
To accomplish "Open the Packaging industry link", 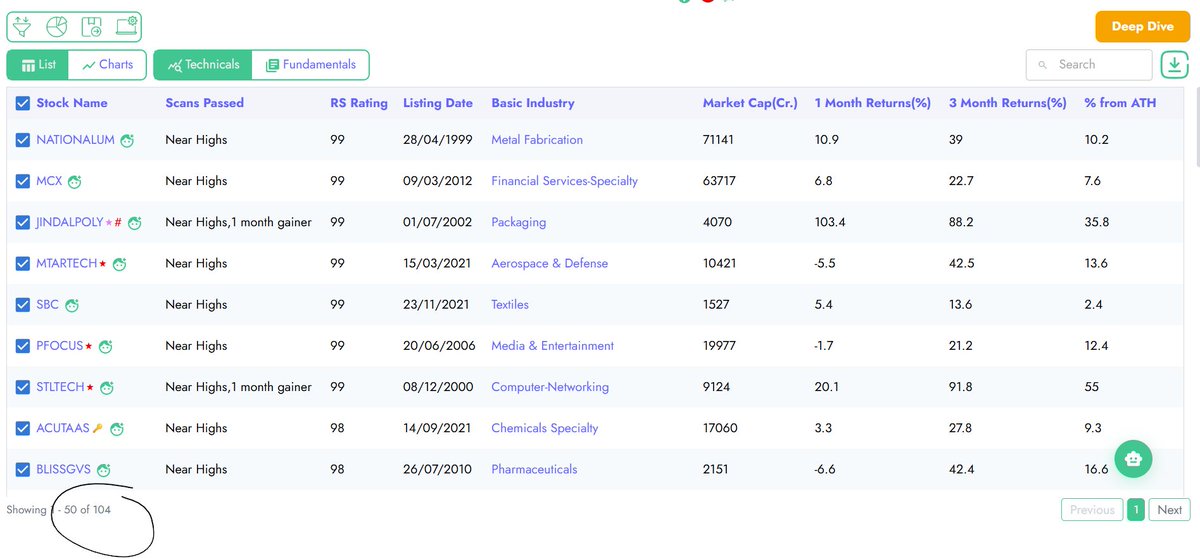I will [x=519, y=222].
